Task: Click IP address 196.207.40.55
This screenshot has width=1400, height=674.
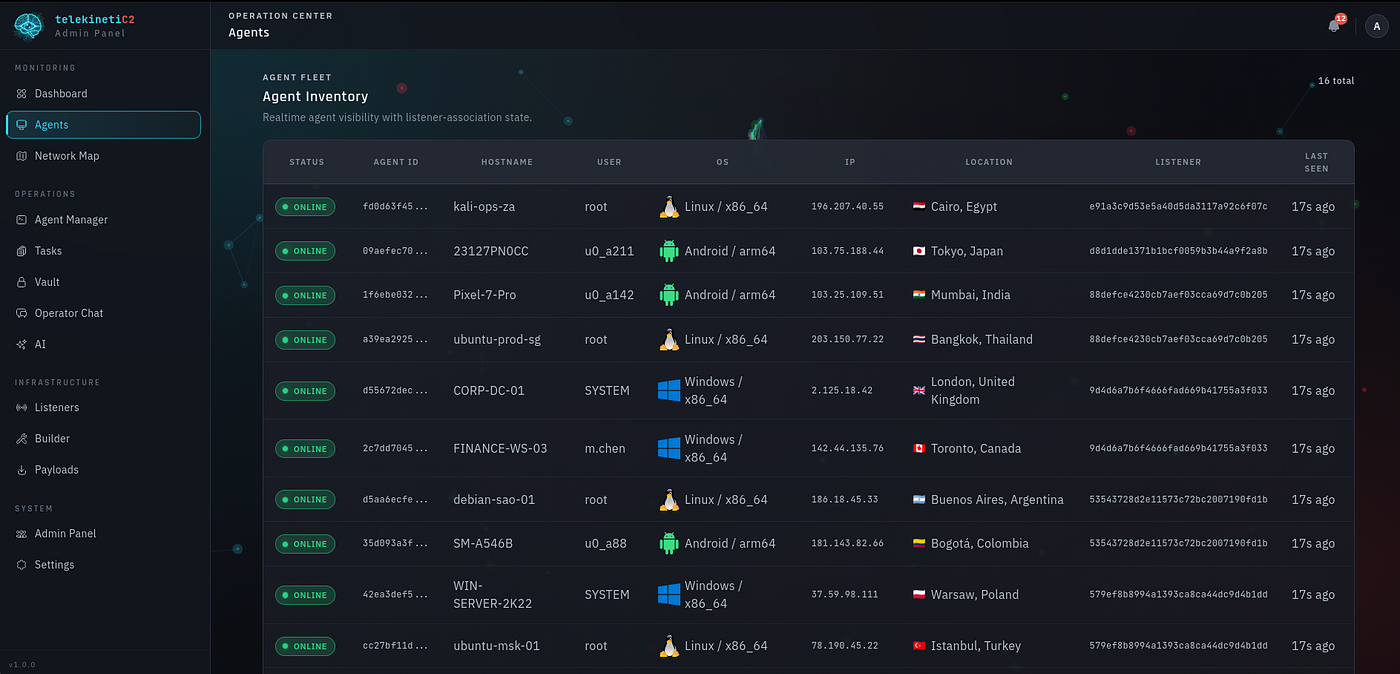Action: [x=847, y=207]
